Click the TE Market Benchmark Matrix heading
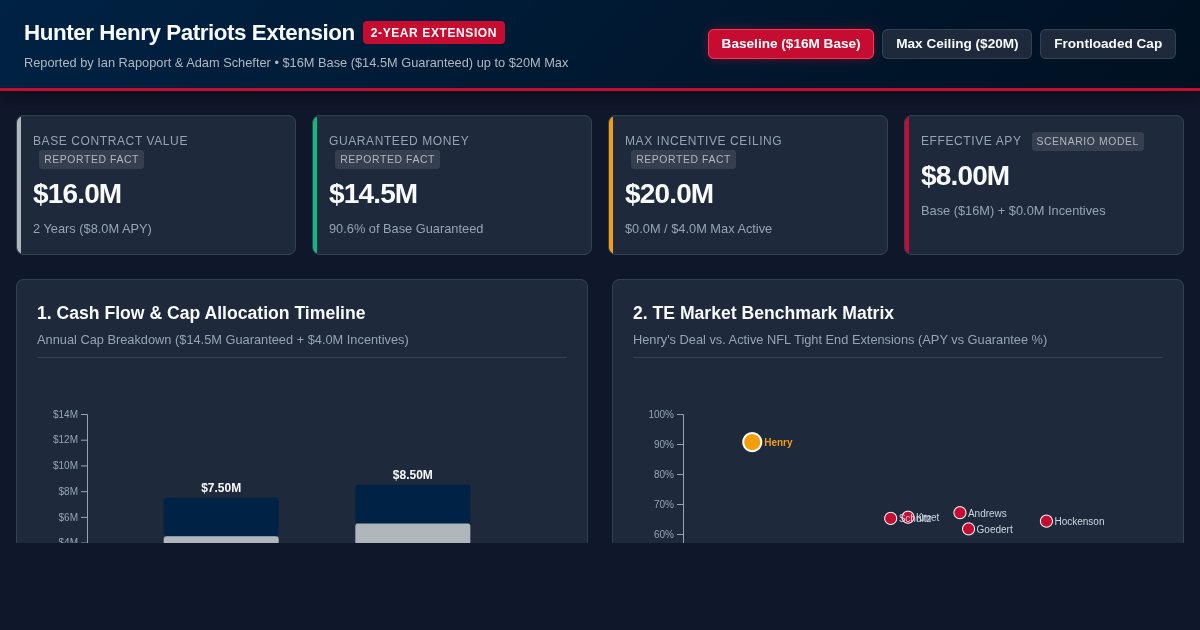Viewport: 1200px width, 630px height. pos(763,313)
